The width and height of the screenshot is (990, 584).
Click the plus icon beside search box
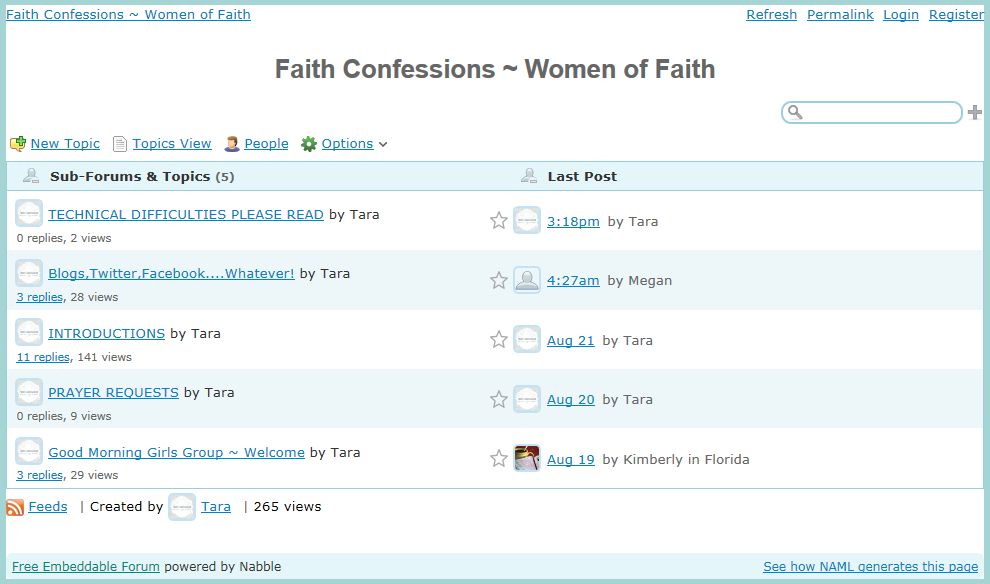(975, 112)
